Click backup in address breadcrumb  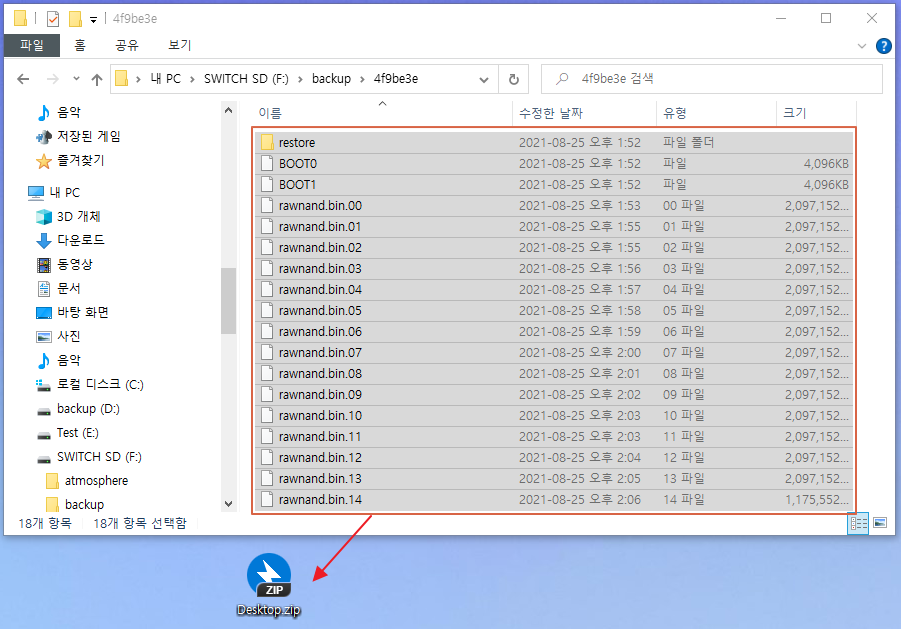(x=331, y=79)
